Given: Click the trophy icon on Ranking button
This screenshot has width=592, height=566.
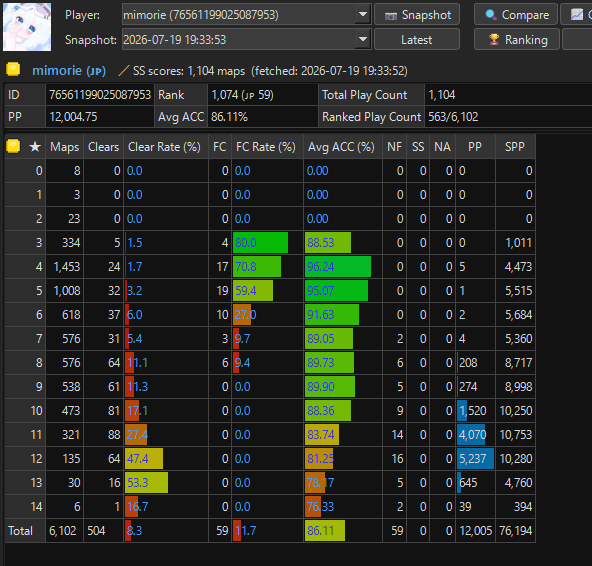Looking at the screenshot, I should (x=494, y=39).
